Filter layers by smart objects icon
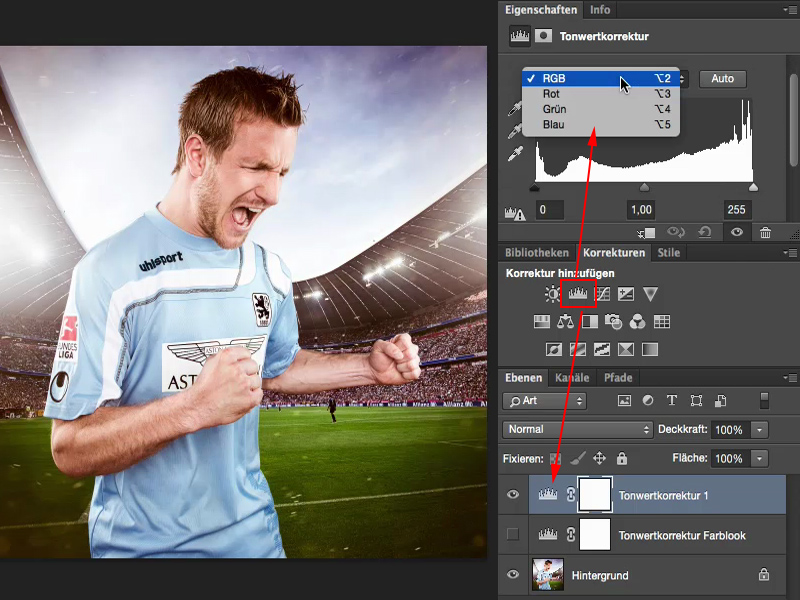This screenshot has height=600, width=800. (x=720, y=401)
